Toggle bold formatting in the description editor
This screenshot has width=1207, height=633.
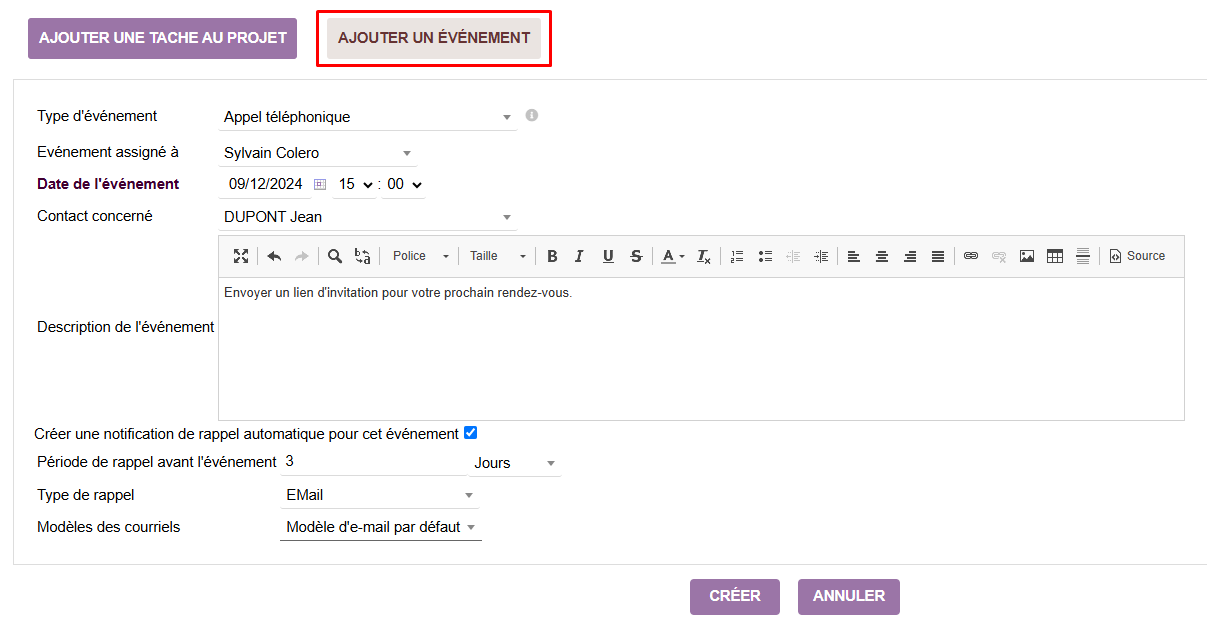point(552,256)
